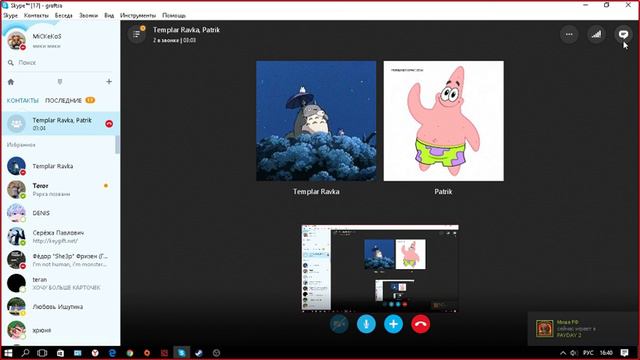Open Windows taskbar search
Screen dimensions: 640x360
tap(25, 353)
